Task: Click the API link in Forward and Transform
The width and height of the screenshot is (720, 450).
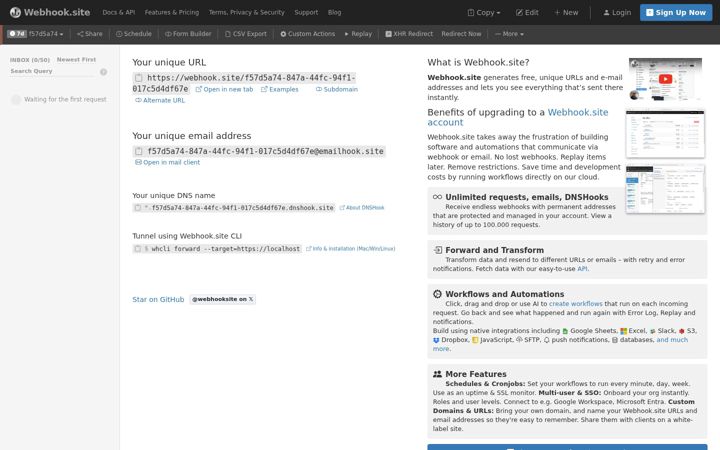Action: pos(582,269)
